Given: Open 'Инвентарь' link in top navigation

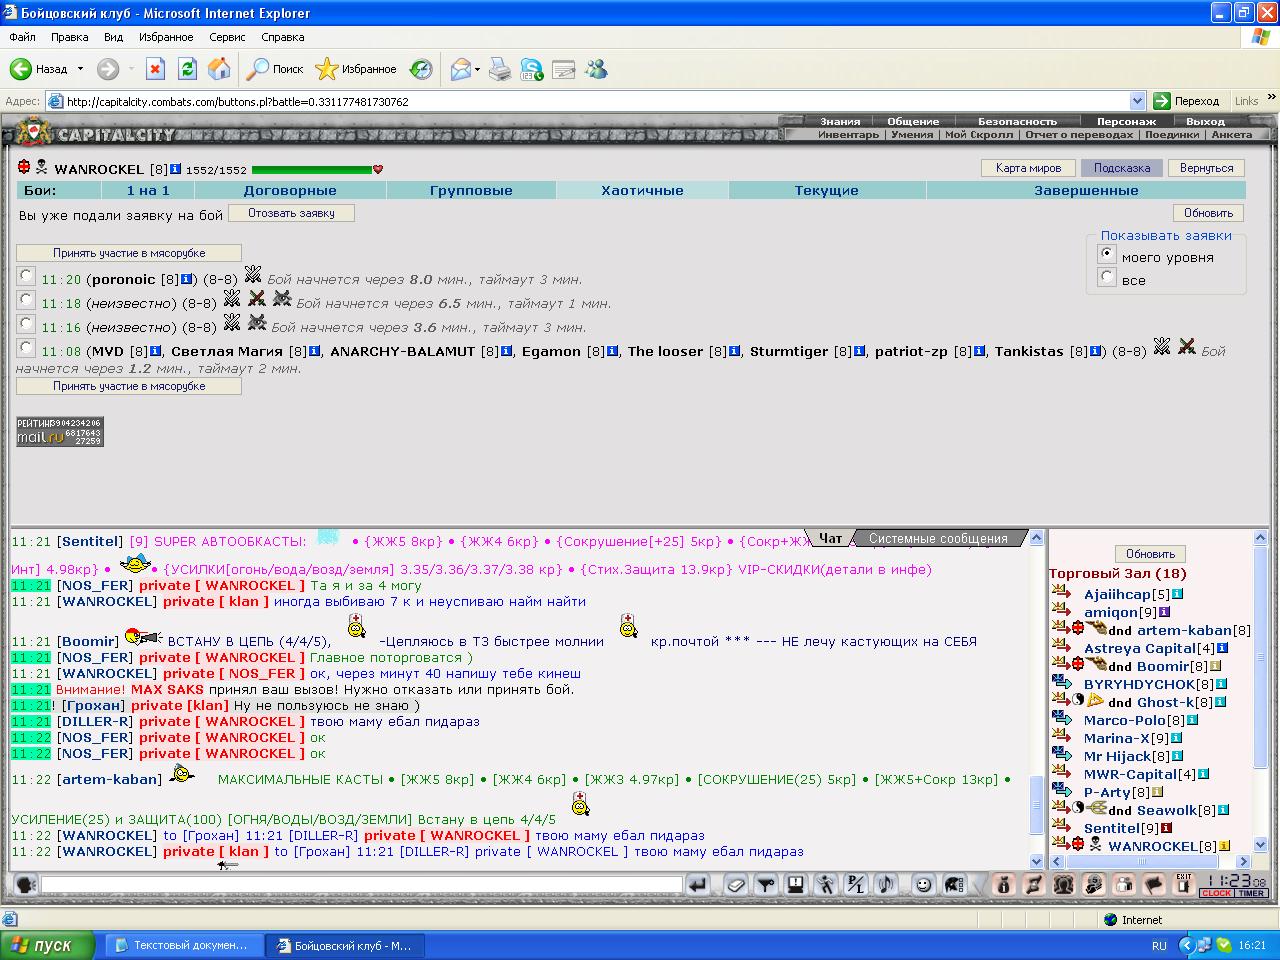Looking at the screenshot, I should [x=848, y=135].
